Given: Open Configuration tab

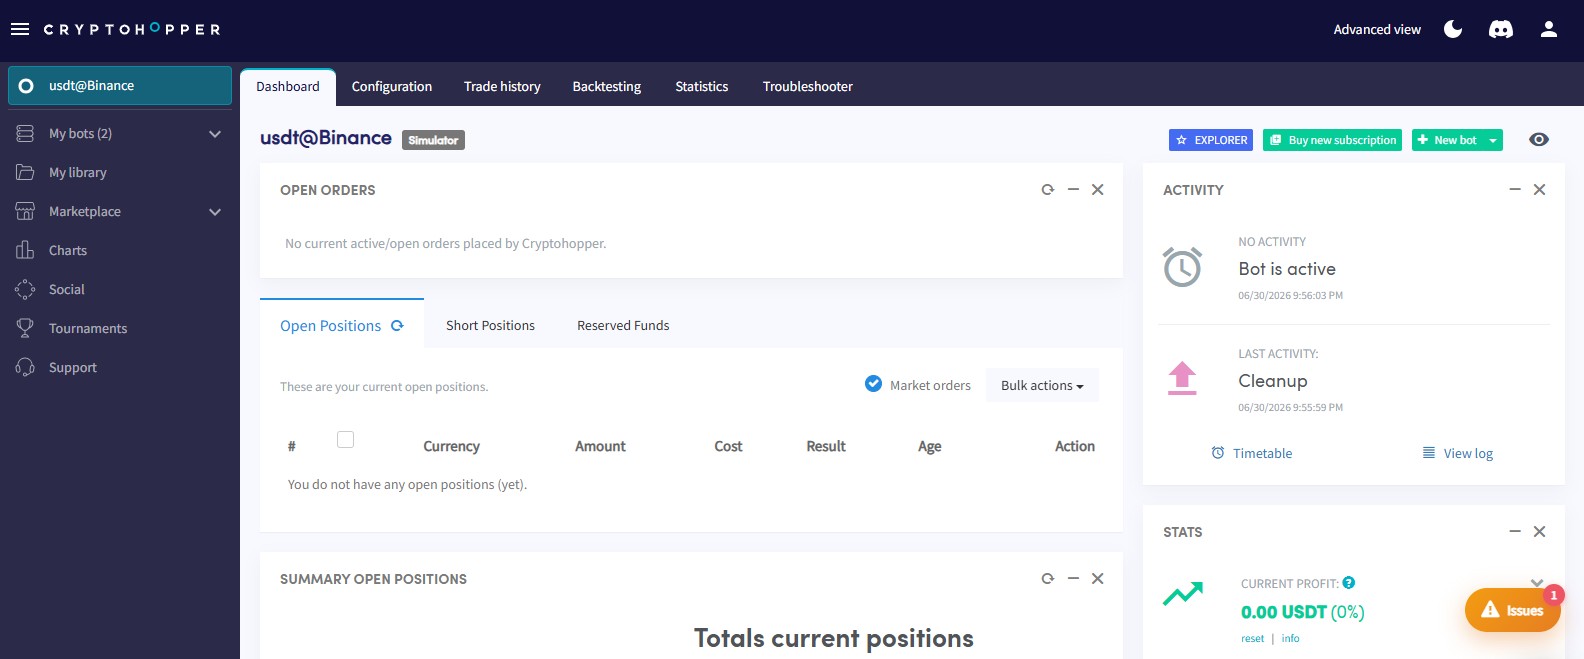Looking at the screenshot, I should [392, 87].
